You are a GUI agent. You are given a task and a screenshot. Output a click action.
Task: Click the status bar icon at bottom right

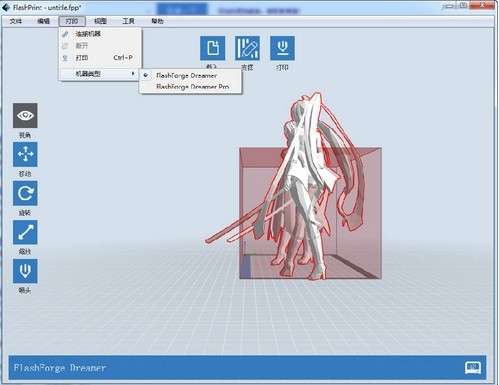[473, 368]
